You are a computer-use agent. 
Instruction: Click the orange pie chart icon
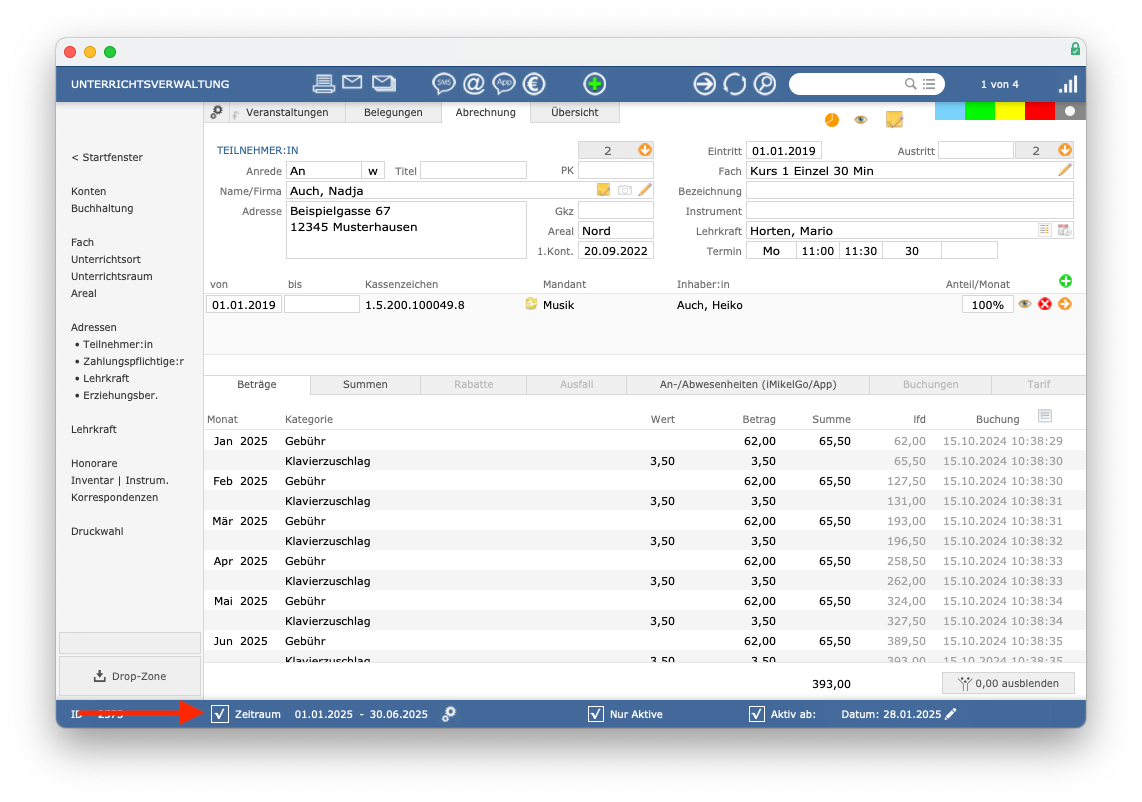click(832, 120)
